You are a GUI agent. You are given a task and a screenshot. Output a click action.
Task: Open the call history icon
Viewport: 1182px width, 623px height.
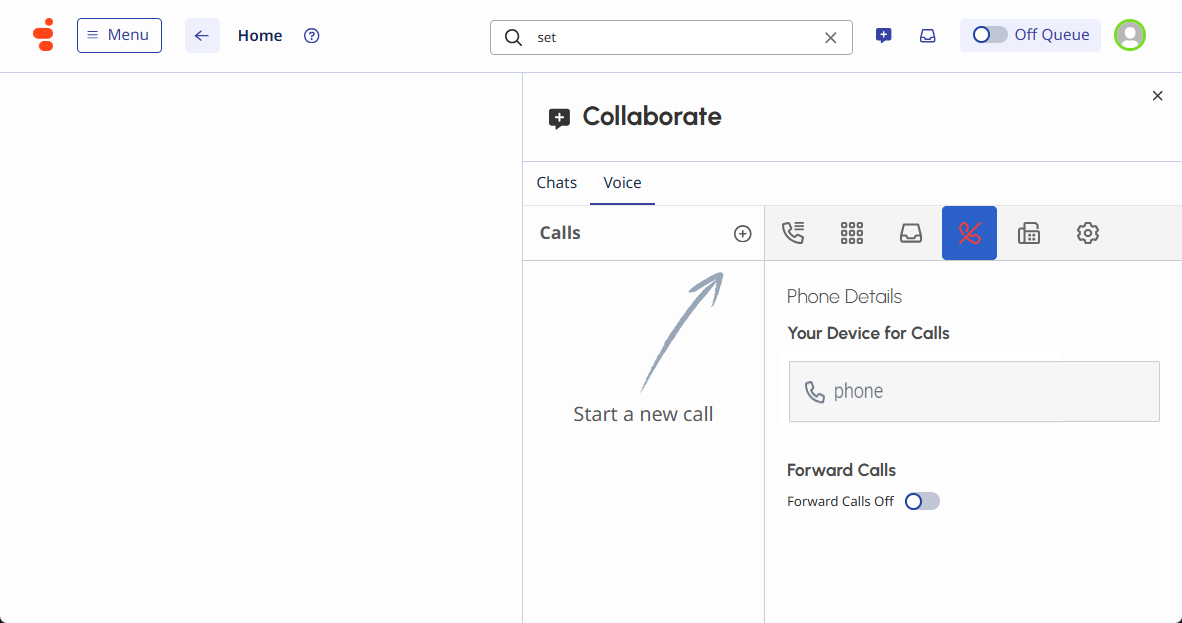[793, 233]
